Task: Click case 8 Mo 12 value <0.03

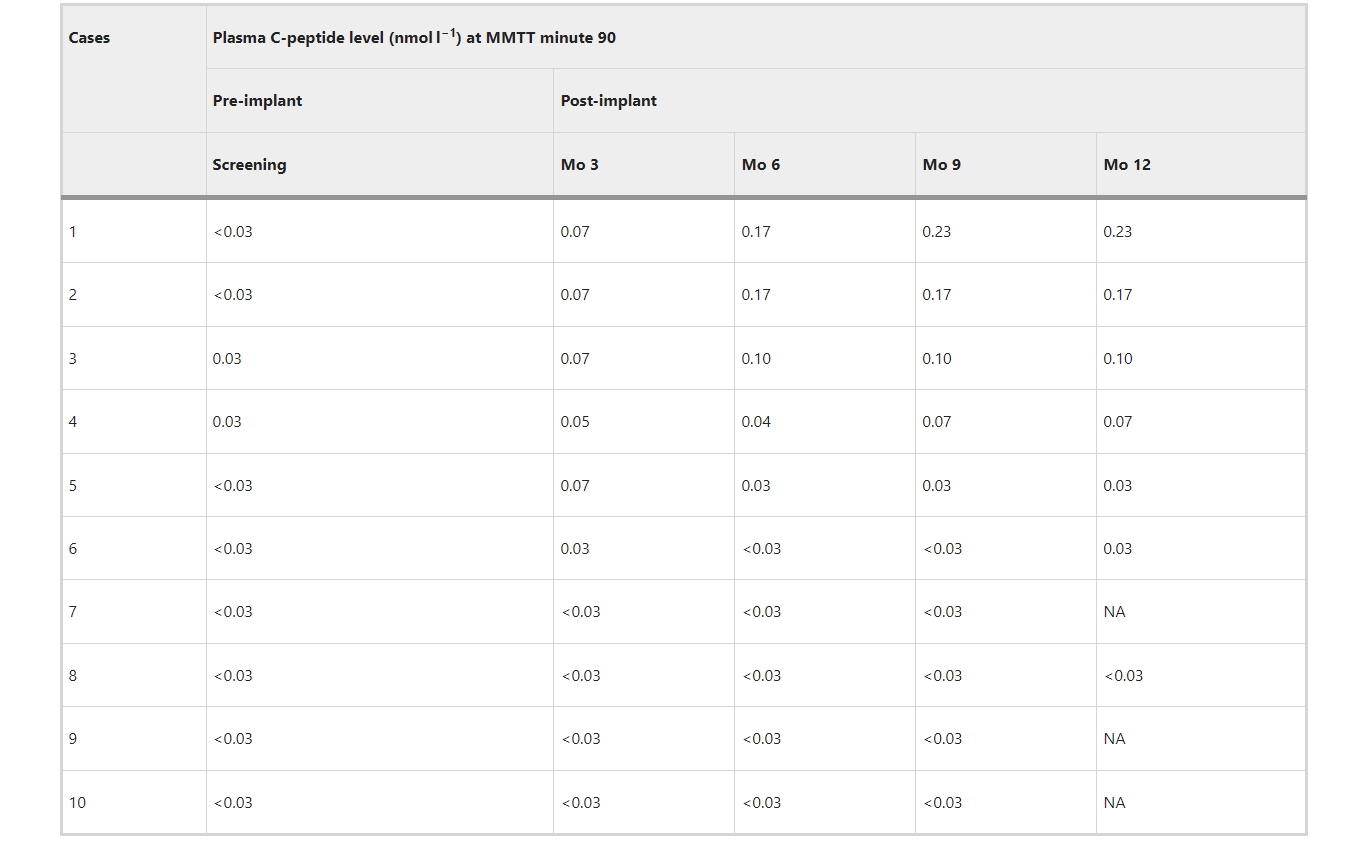Action: (x=1123, y=676)
